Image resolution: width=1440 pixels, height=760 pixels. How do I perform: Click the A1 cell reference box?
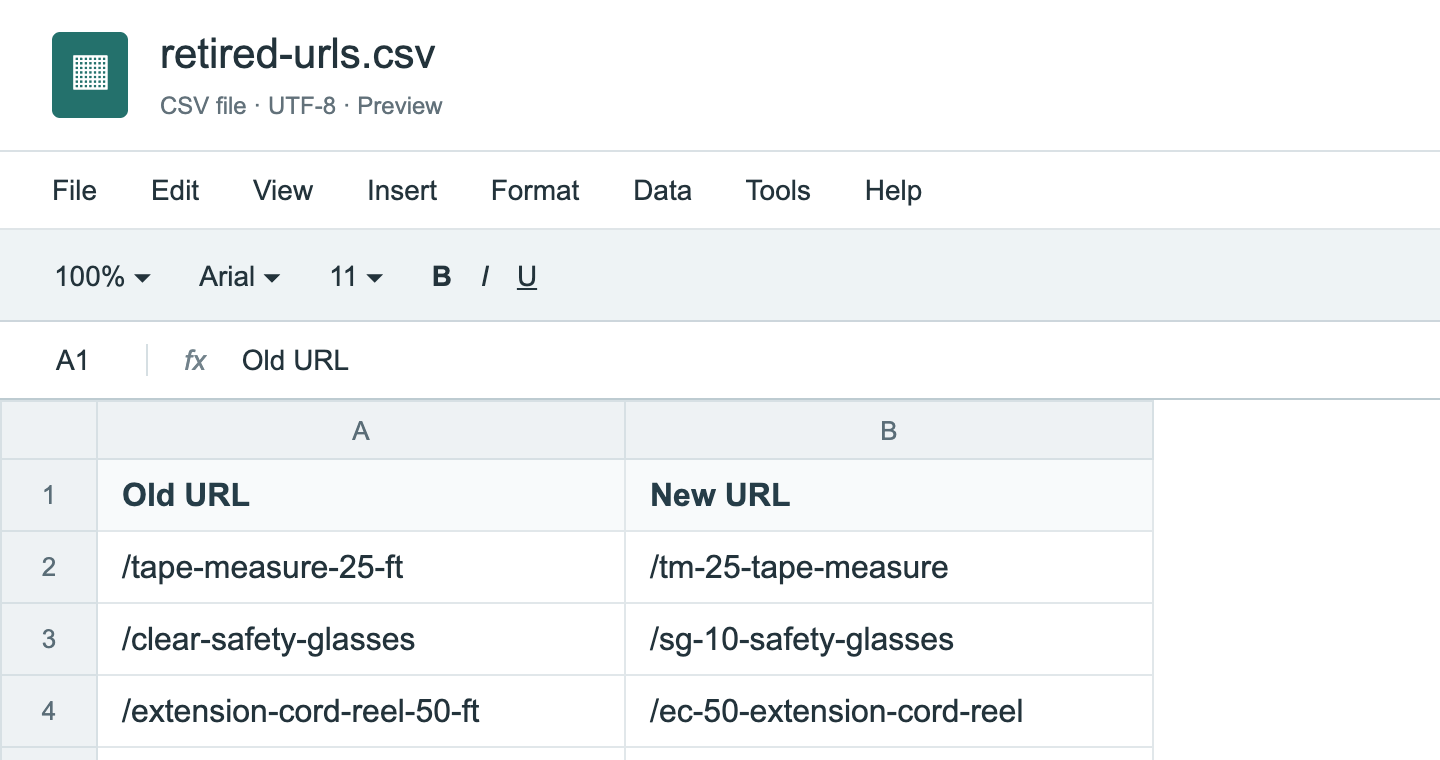(73, 361)
